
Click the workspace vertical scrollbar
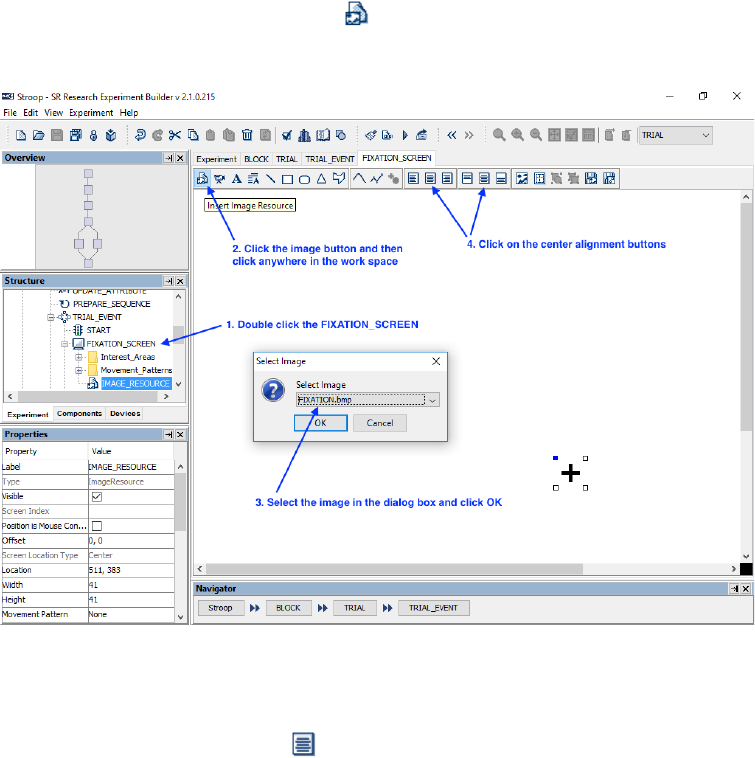[x=746, y=317]
